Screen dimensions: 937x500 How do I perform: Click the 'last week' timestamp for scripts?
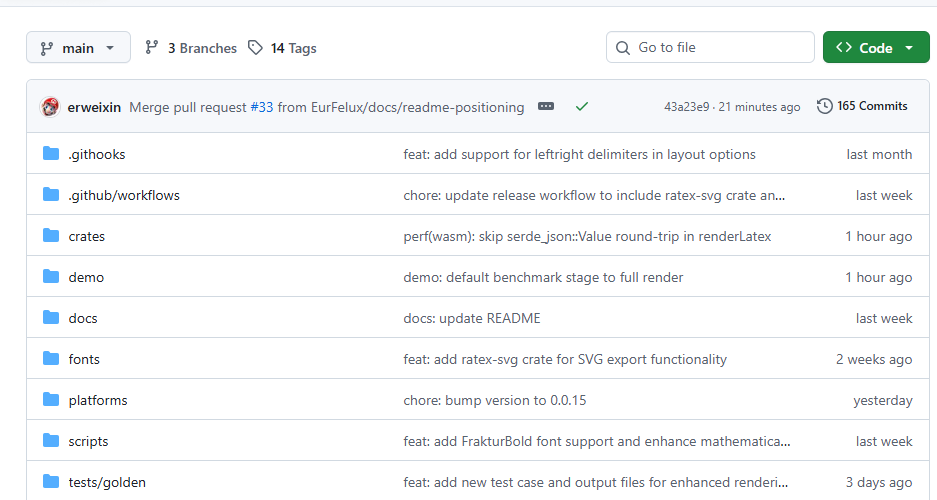pyautogui.click(x=884, y=441)
